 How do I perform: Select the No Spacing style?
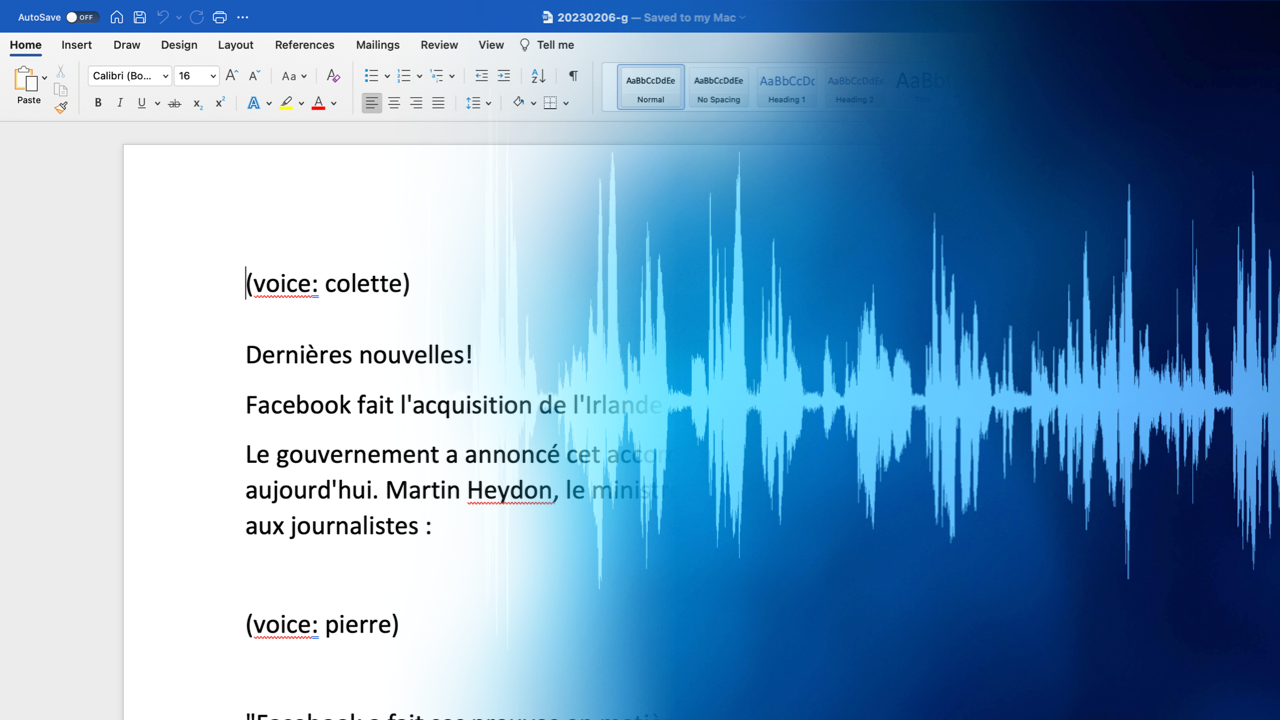click(718, 87)
